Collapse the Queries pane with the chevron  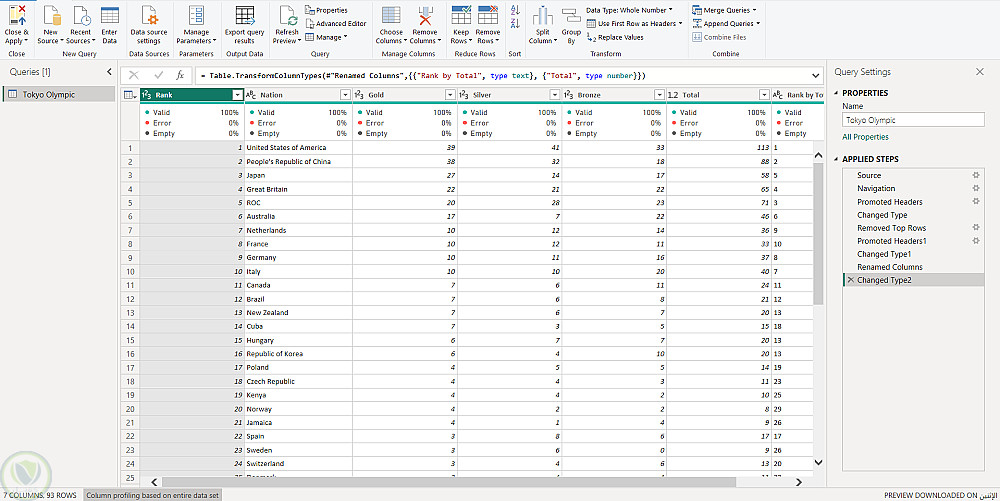[109, 72]
